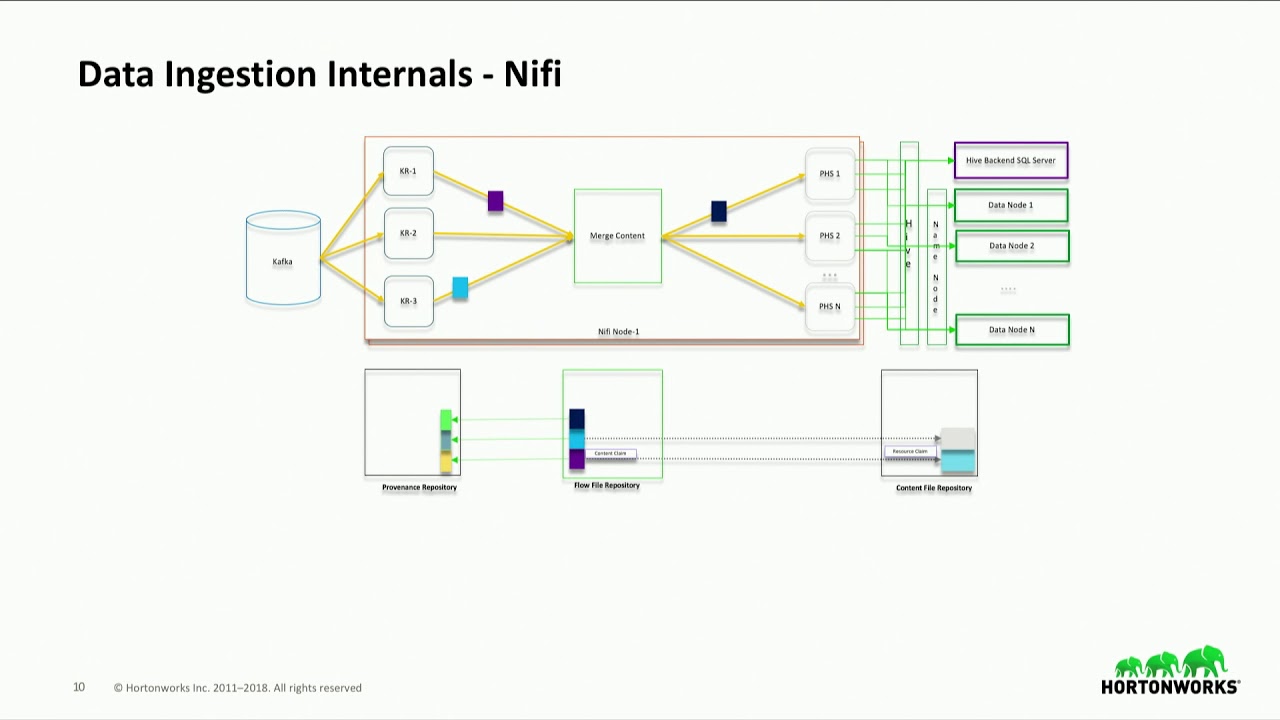Click the slide title 'Data Ingestion Internals - Nifi'
The height and width of the screenshot is (720, 1280).
coord(320,74)
